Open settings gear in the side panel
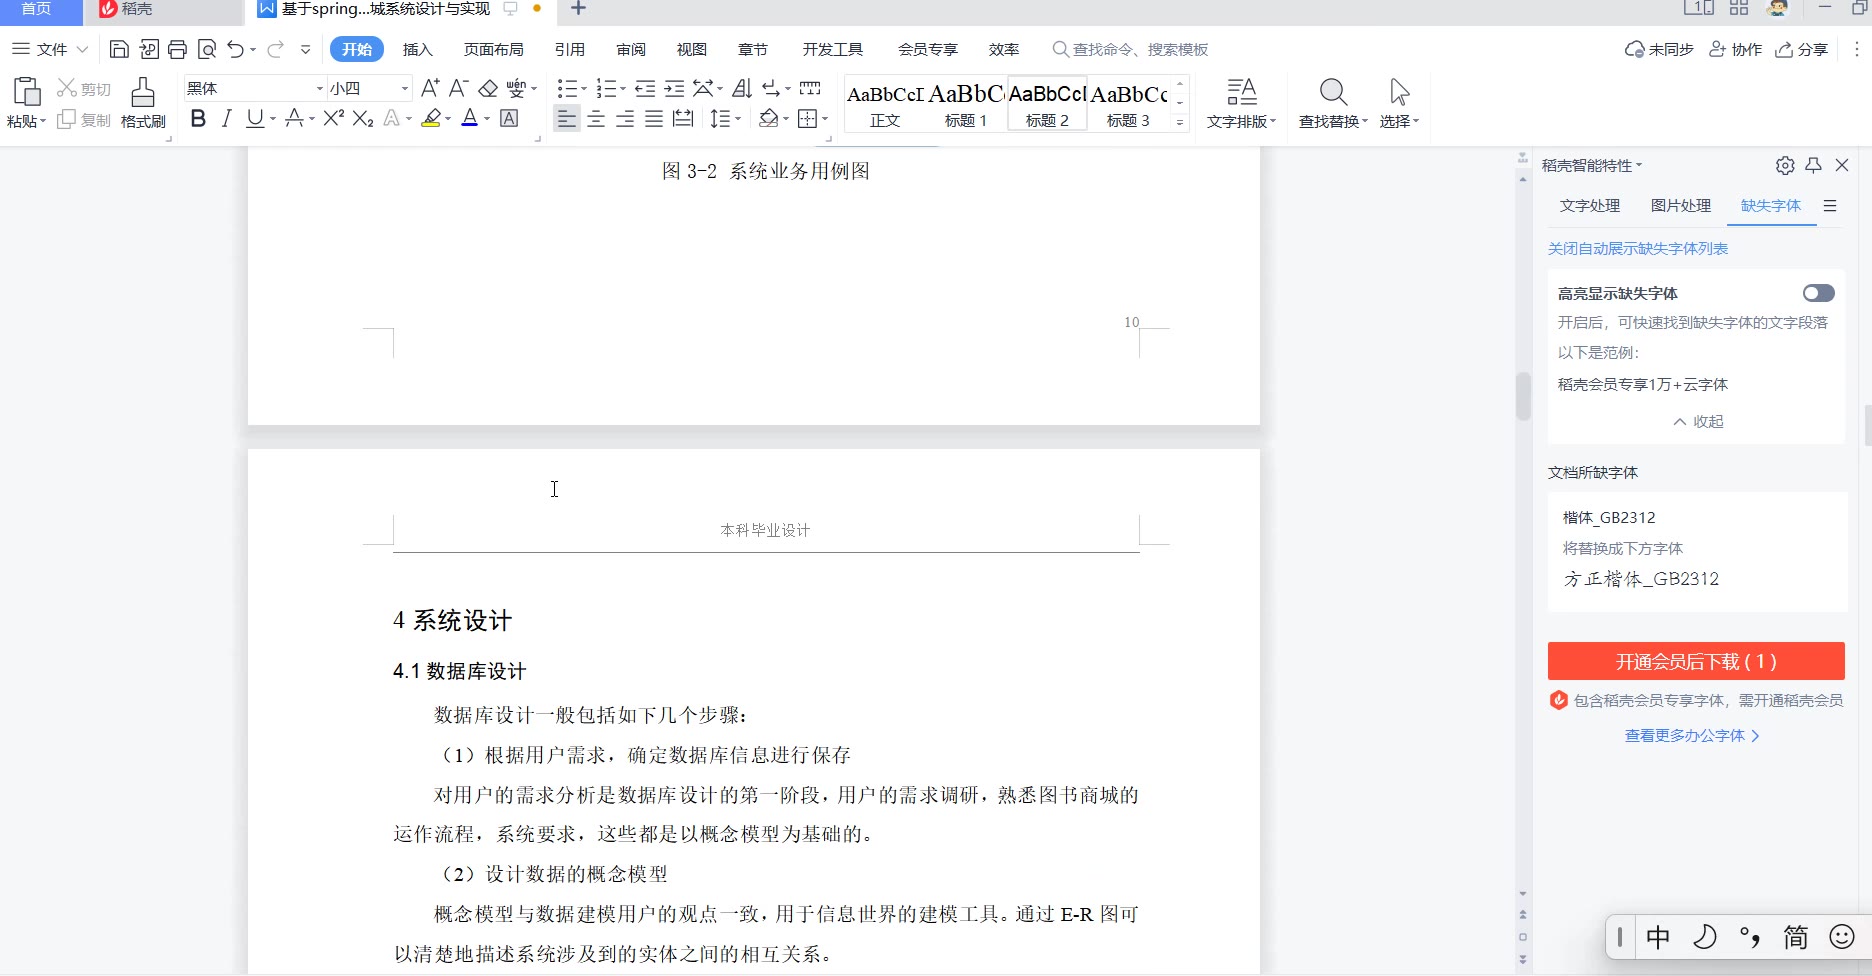Viewport: 1872px width, 976px height. coord(1785,165)
